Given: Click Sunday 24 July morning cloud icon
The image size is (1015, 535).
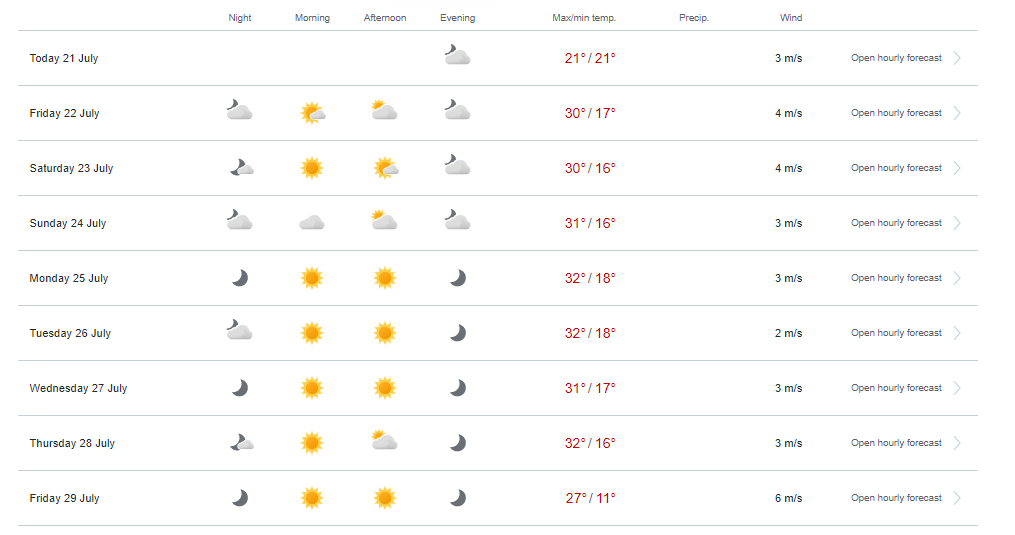Looking at the screenshot, I should pos(311,223).
